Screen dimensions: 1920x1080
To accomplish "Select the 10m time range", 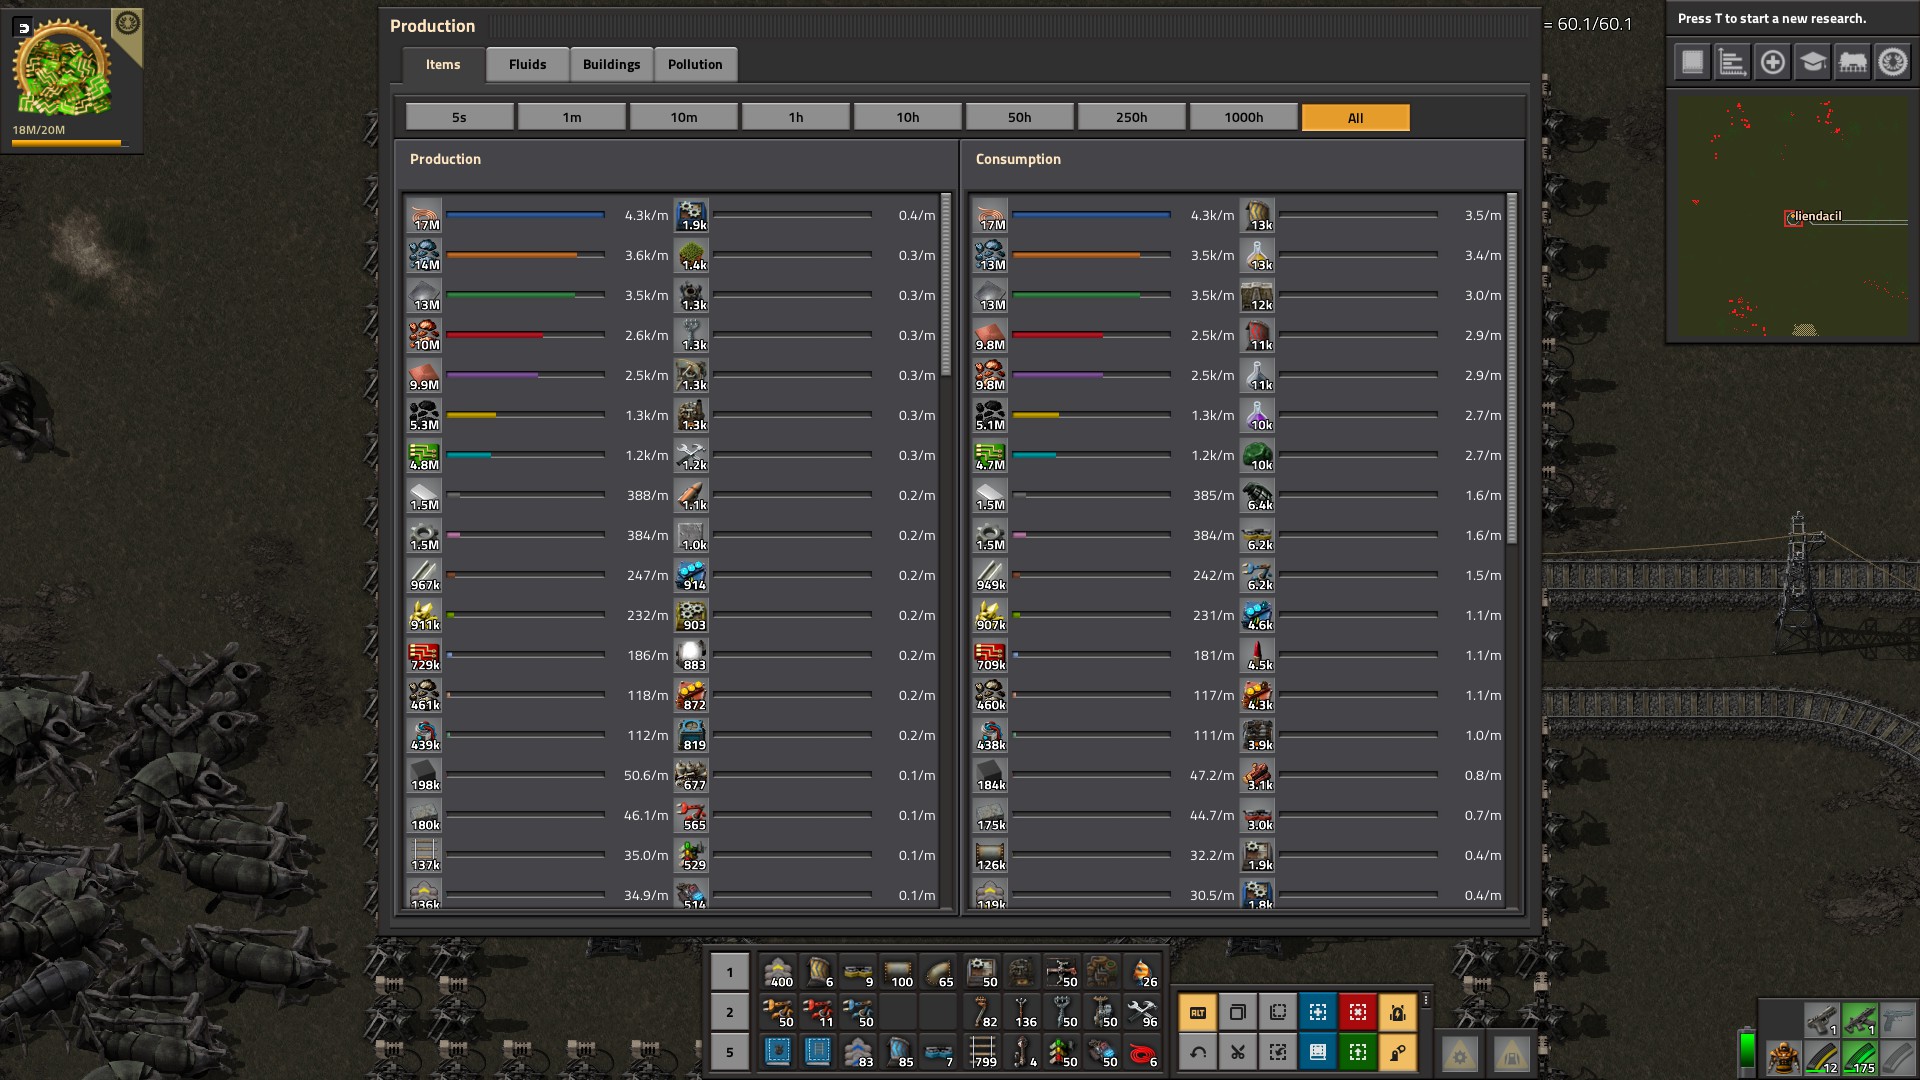I will coord(683,117).
